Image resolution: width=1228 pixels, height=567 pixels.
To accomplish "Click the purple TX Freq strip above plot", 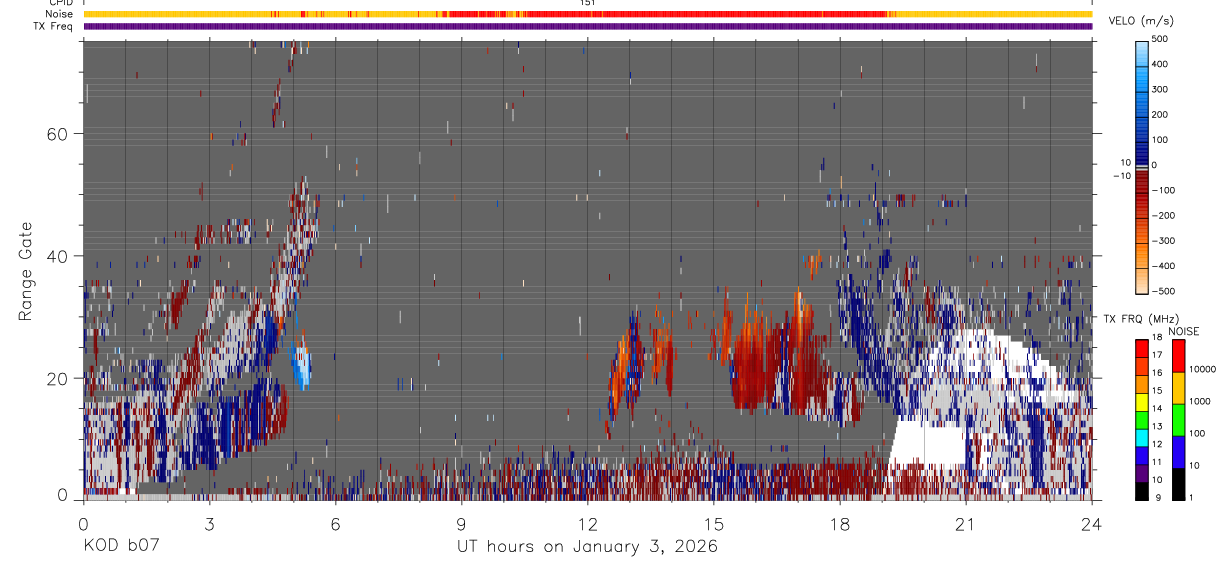I will click(x=587, y=26).
